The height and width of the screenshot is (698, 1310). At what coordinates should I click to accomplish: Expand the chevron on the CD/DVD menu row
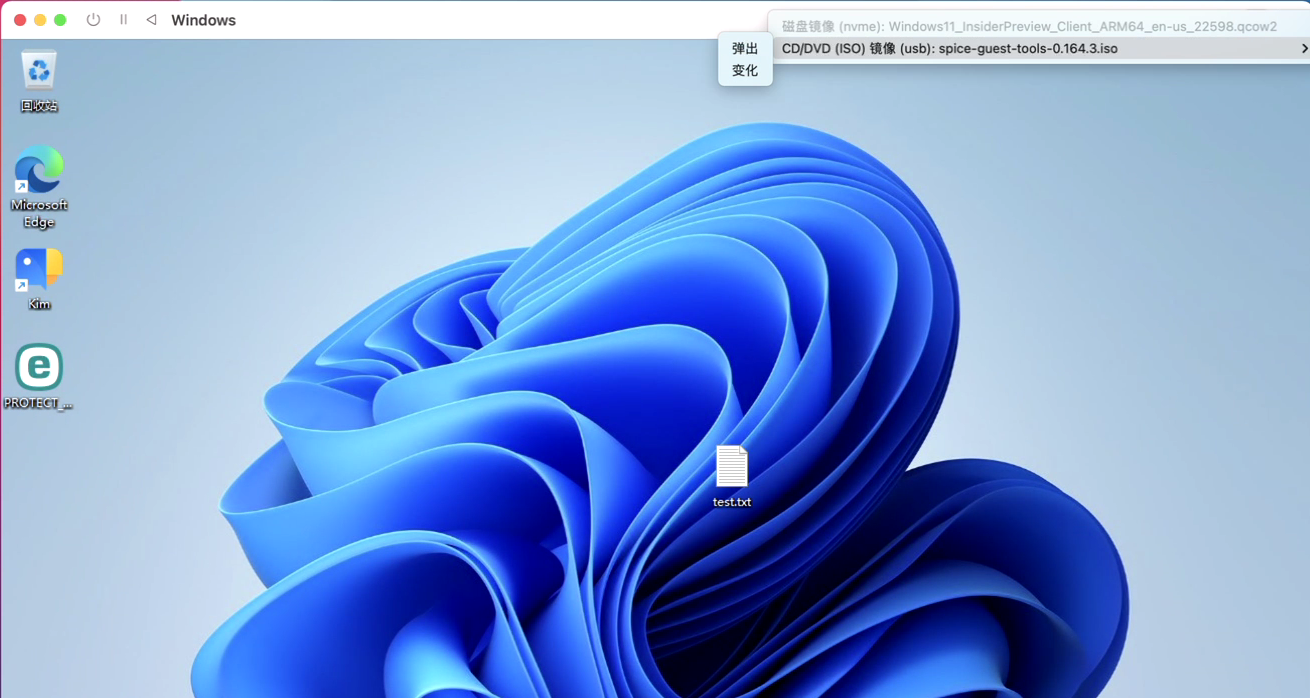point(1303,48)
